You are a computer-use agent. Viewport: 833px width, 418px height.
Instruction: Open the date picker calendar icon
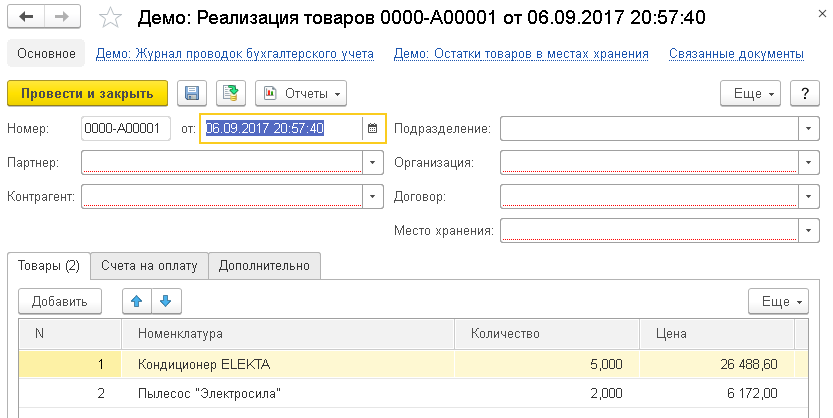pyautogui.click(x=373, y=128)
